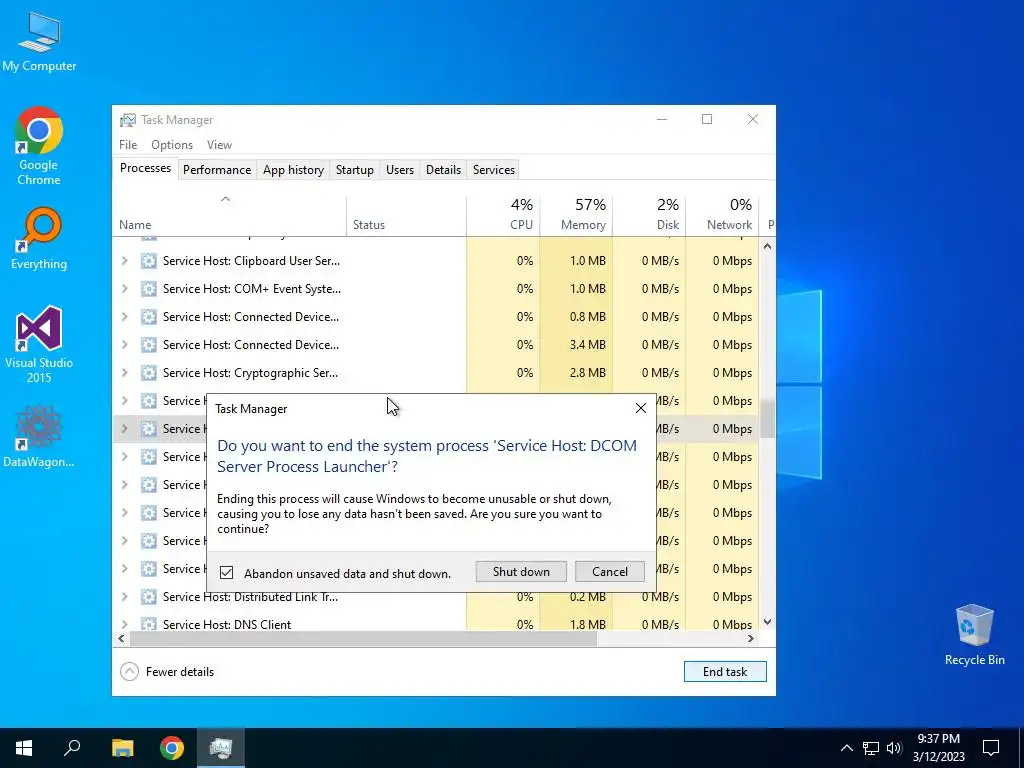The width and height of the screenshot is (1024, 768).
Task: Open My Computer desktop icon
Action: [39, 40]
